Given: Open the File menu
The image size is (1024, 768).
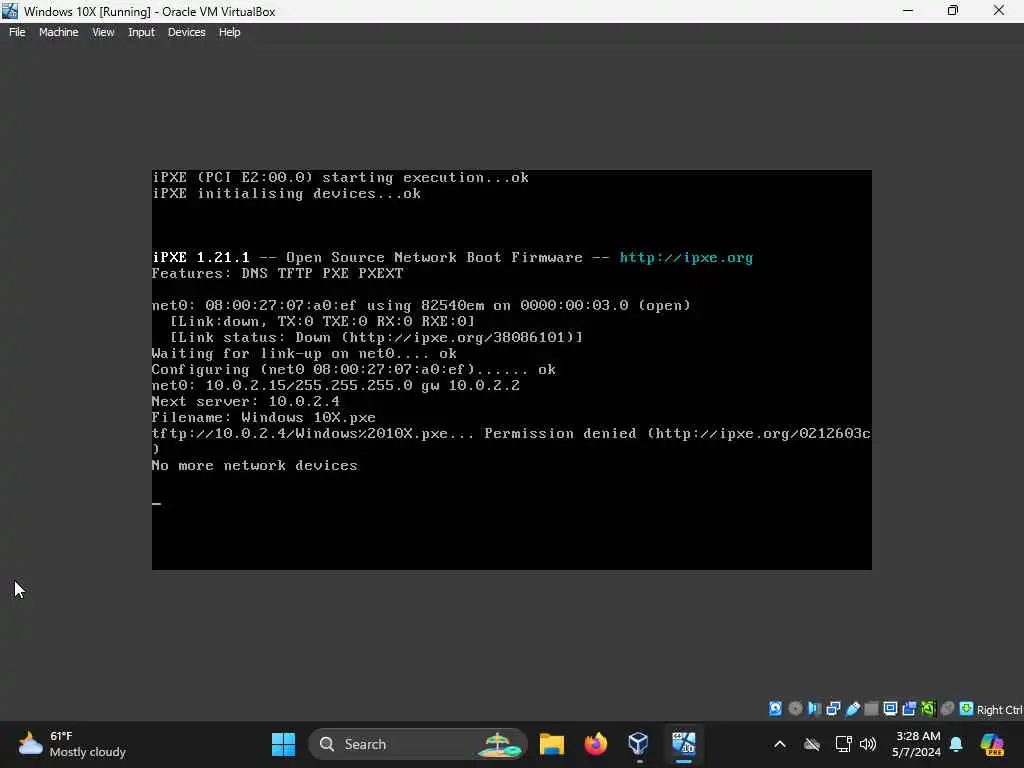Looking at the screenshot, I should 17,32.
